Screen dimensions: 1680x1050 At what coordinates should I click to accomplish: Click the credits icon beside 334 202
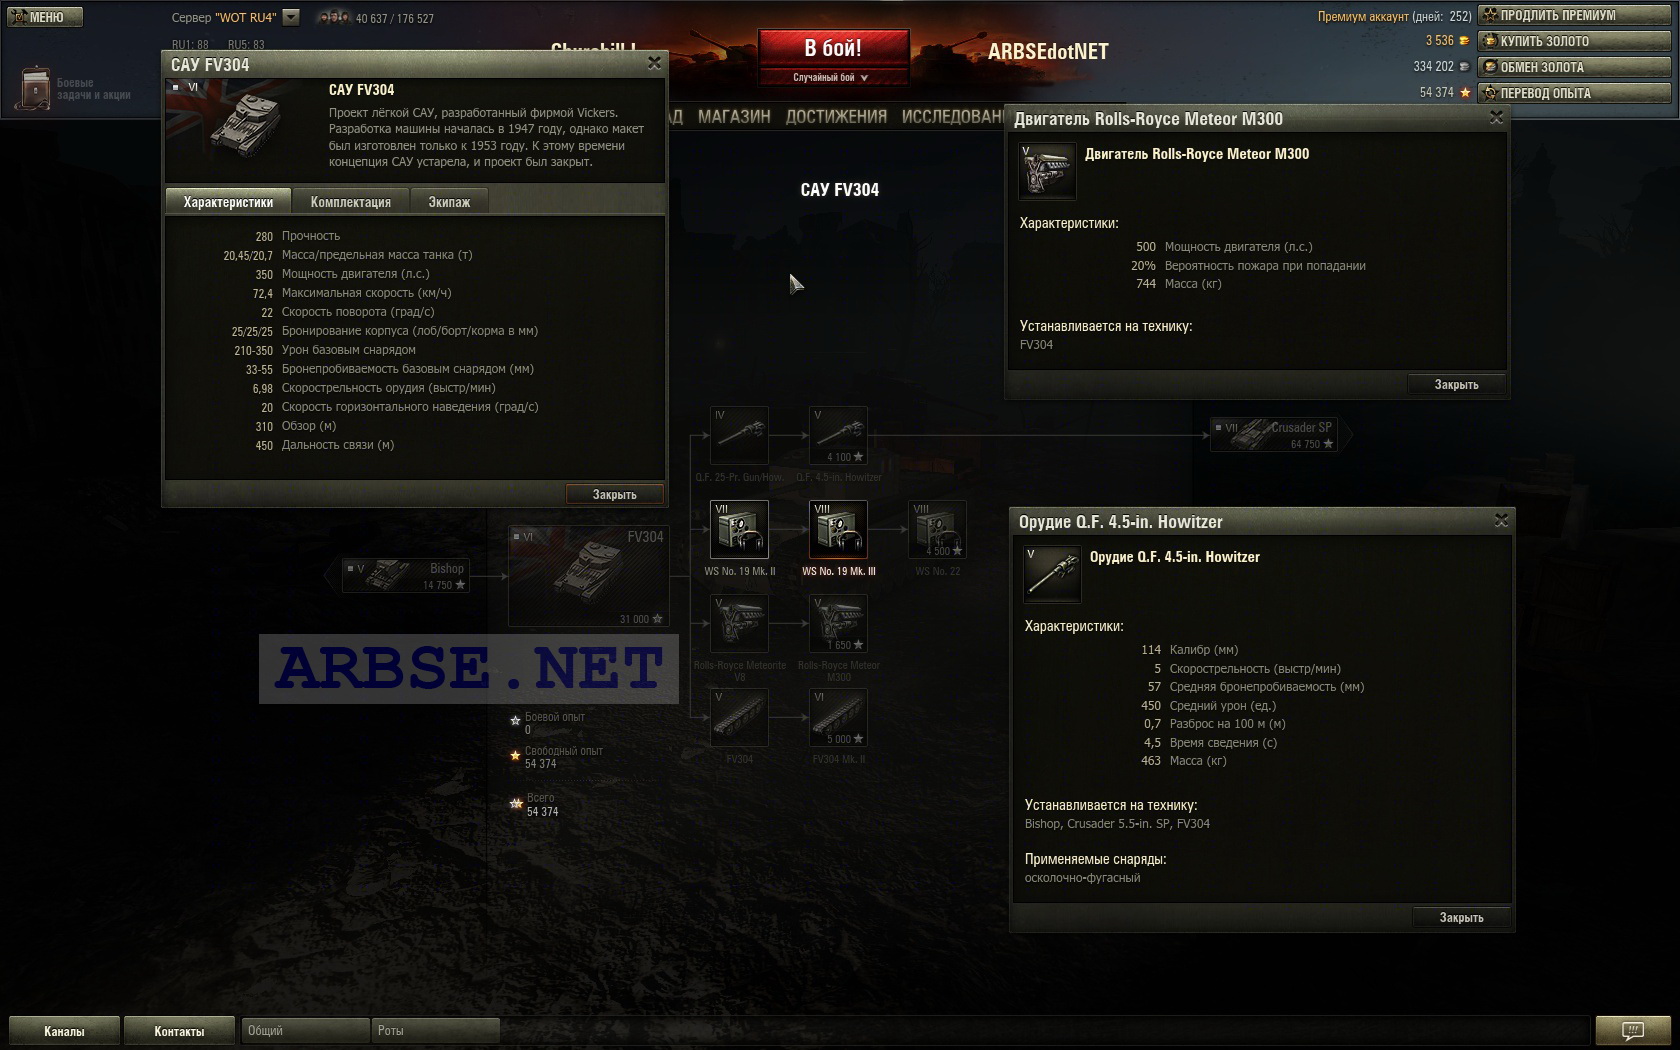click(x=1465, y=67)
